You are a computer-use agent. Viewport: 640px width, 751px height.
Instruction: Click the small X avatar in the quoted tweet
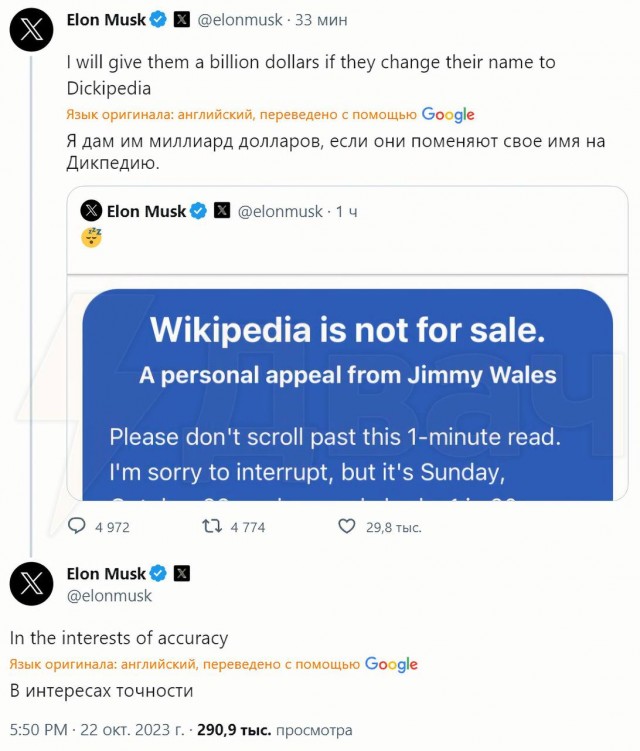pyautogui.click(x=91, y=210)
